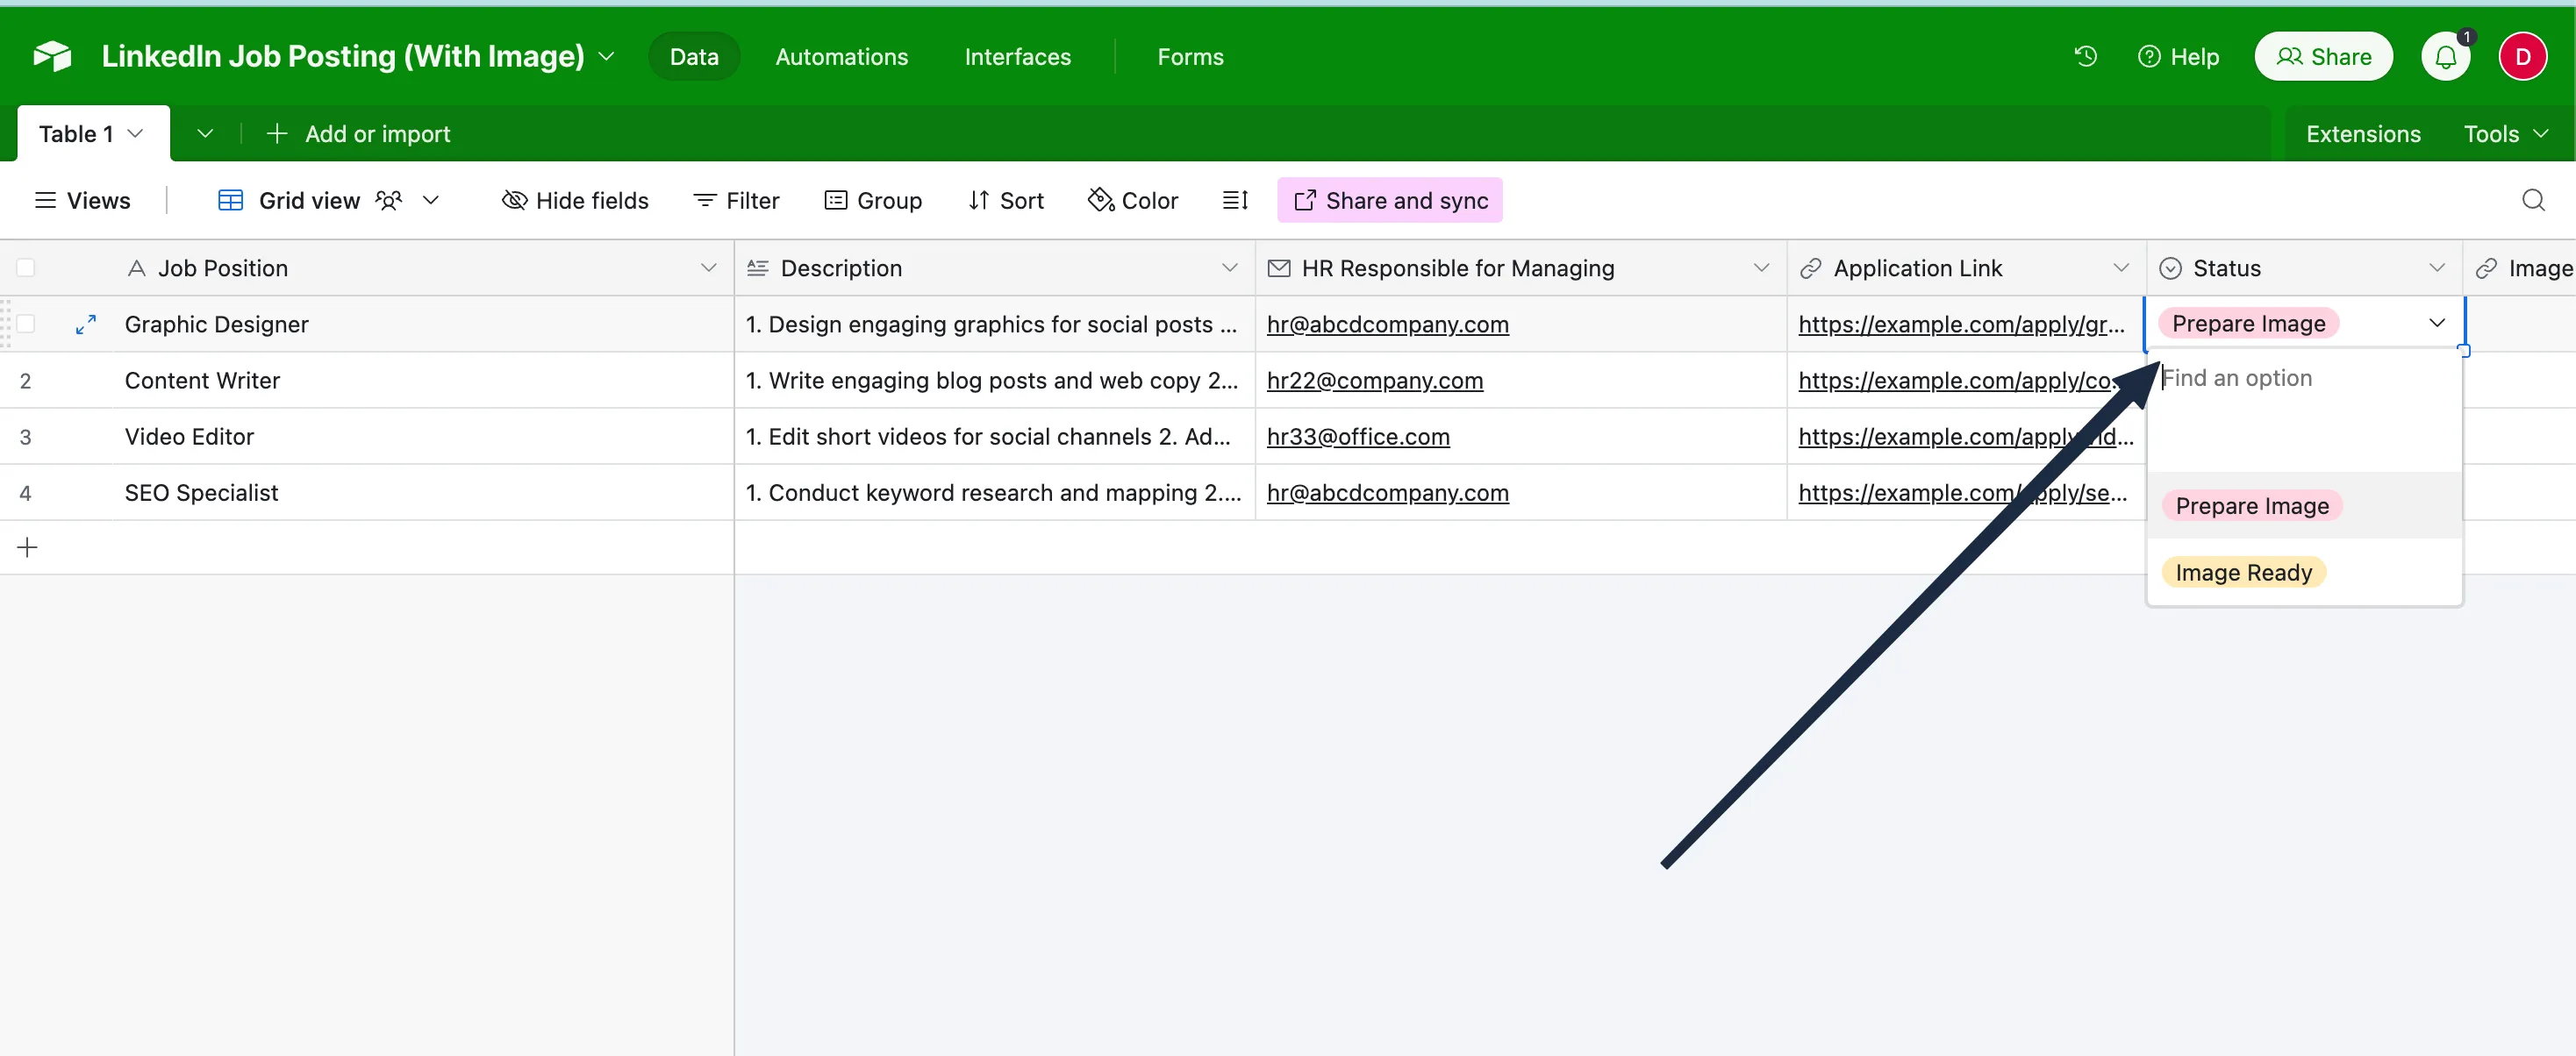The height and width of the screenshot is (1056, 2576).
Task: Expand table list chevron
Action: (205, 133)
